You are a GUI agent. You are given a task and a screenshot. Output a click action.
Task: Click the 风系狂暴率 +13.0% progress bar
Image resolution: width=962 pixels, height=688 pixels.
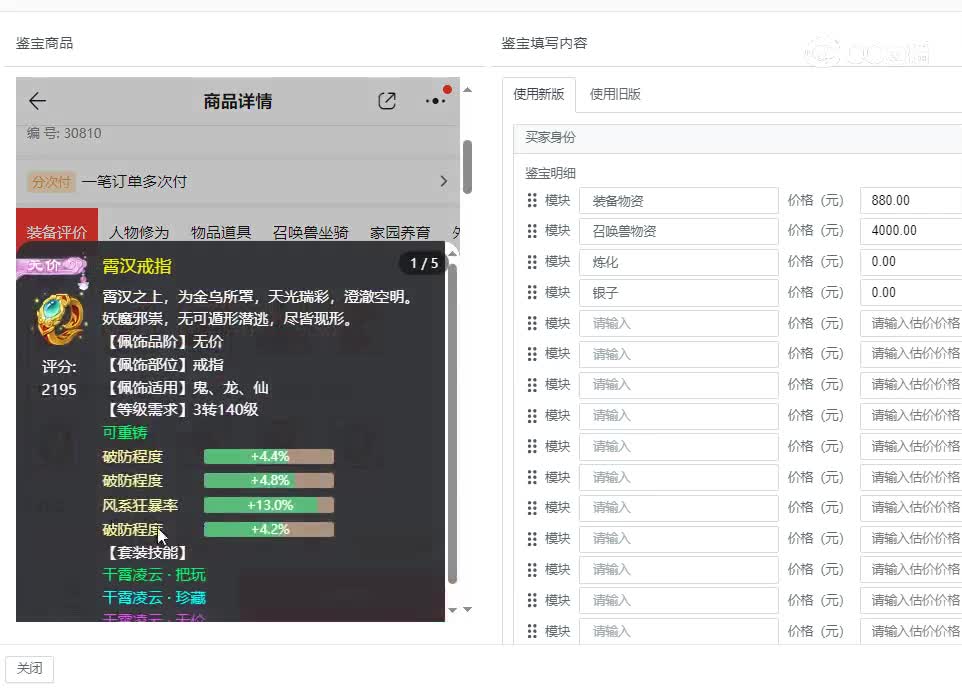pyautogui.click(x=268, y=506)
